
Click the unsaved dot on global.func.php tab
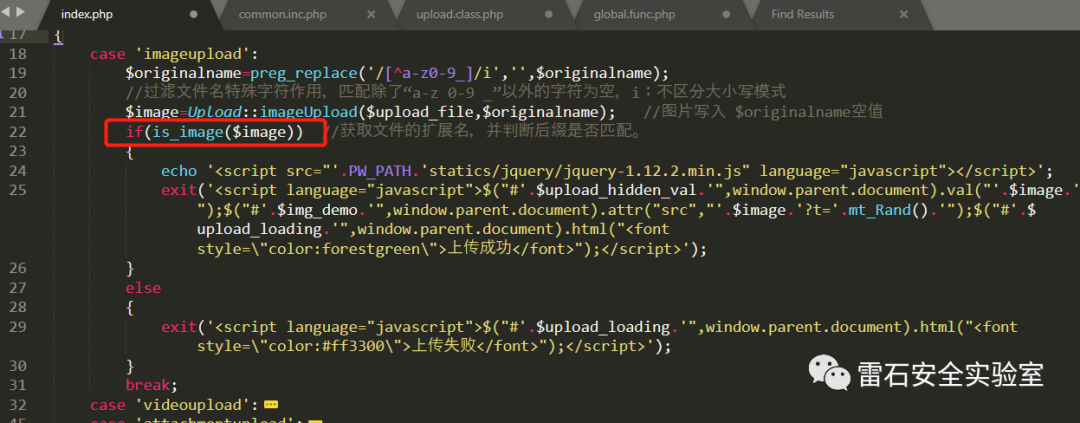click(727, 14)
